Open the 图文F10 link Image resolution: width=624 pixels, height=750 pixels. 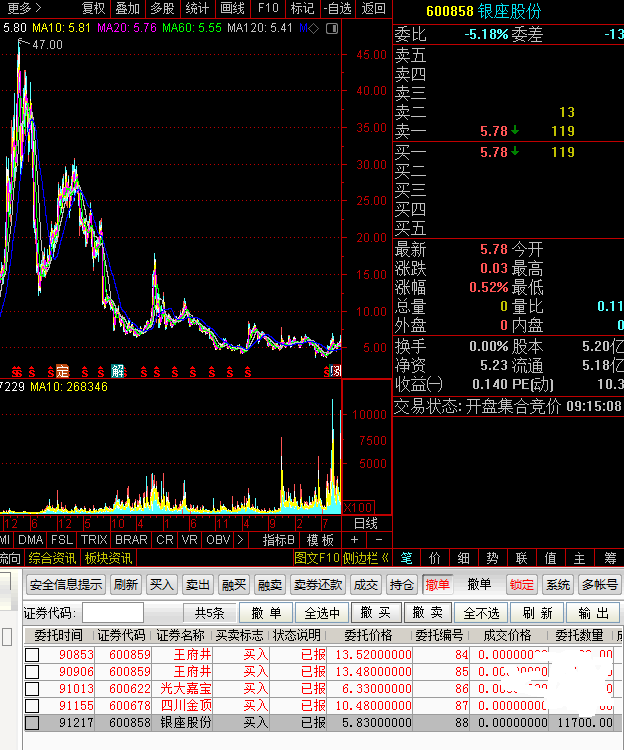(x=317, y=558)
